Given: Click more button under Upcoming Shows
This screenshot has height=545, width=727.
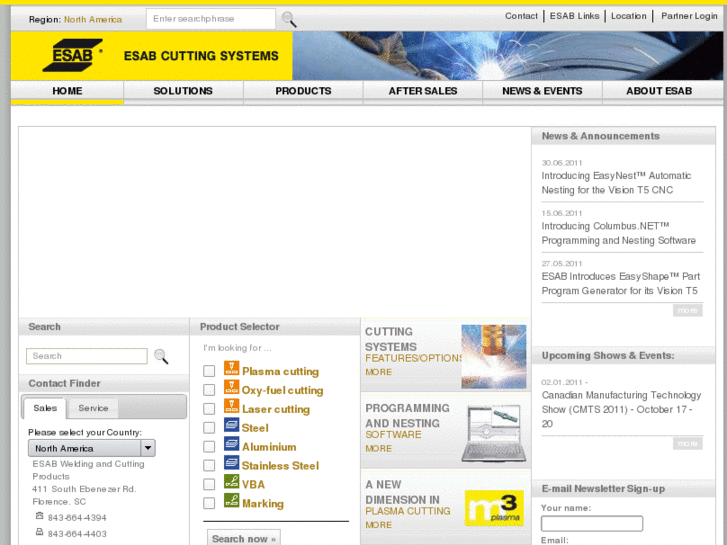Looking at the screenshot, I should [688, 444].
